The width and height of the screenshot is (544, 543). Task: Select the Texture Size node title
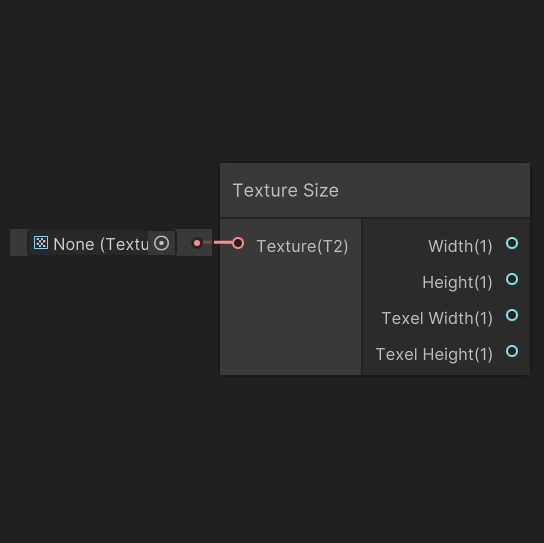click(286, 190)
